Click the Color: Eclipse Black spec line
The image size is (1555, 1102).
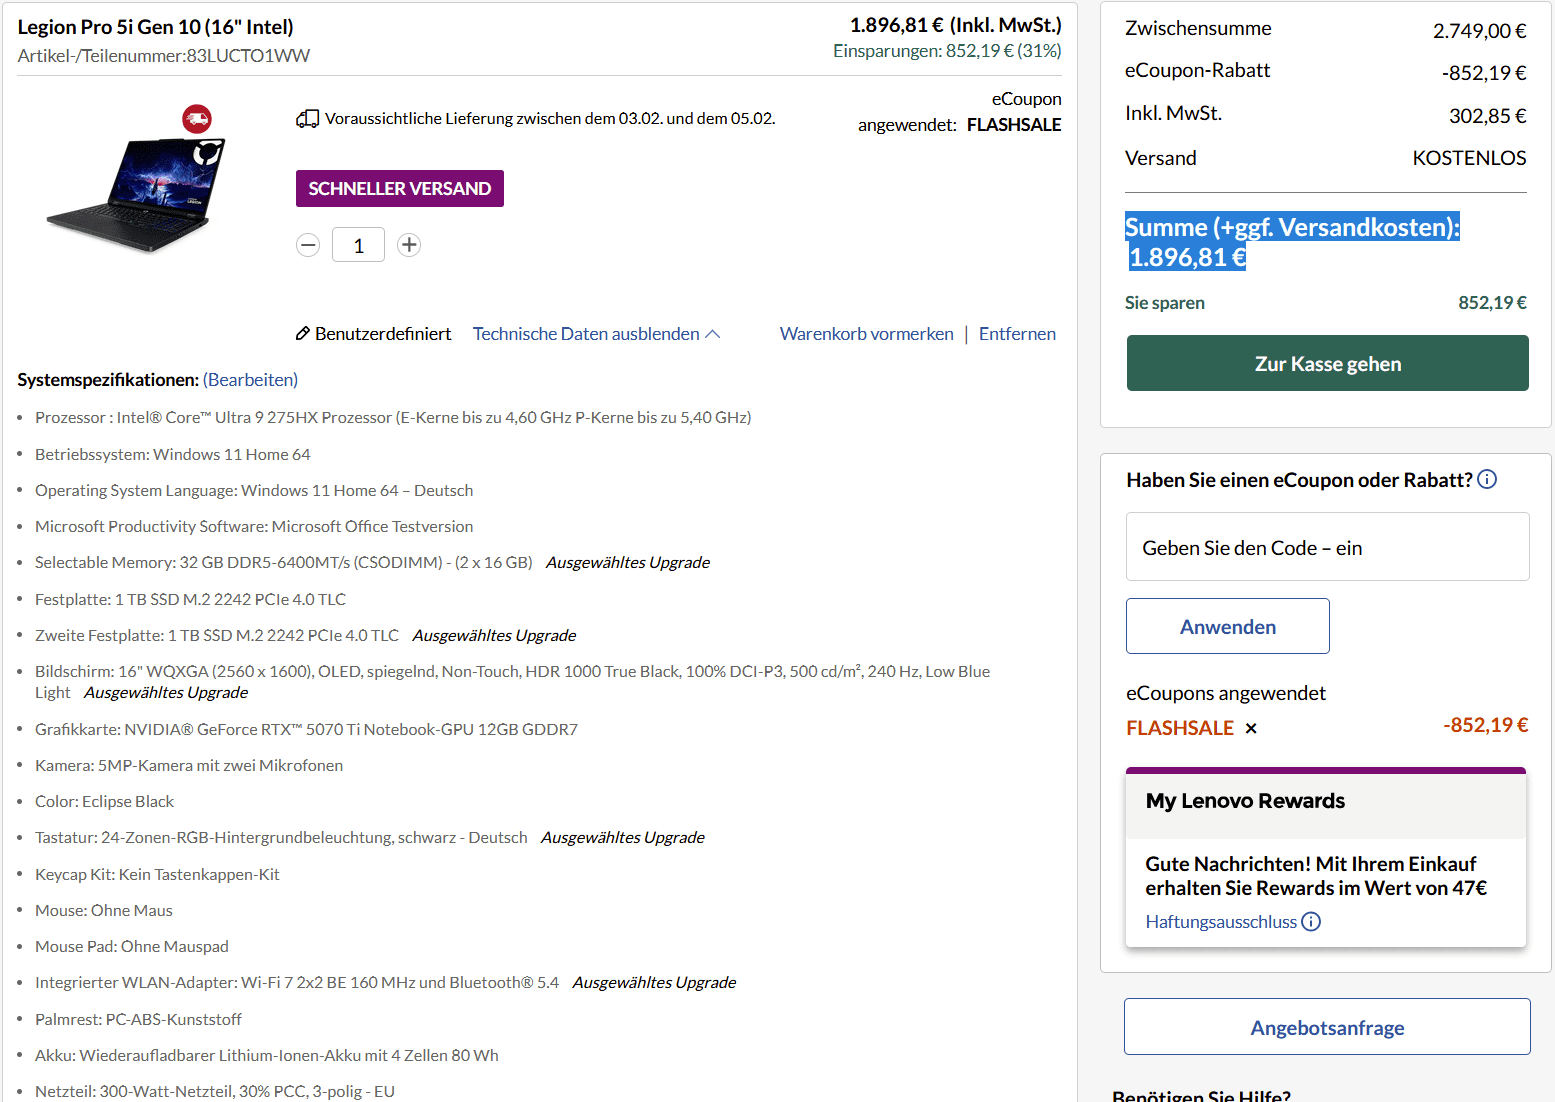click(104, 802)
